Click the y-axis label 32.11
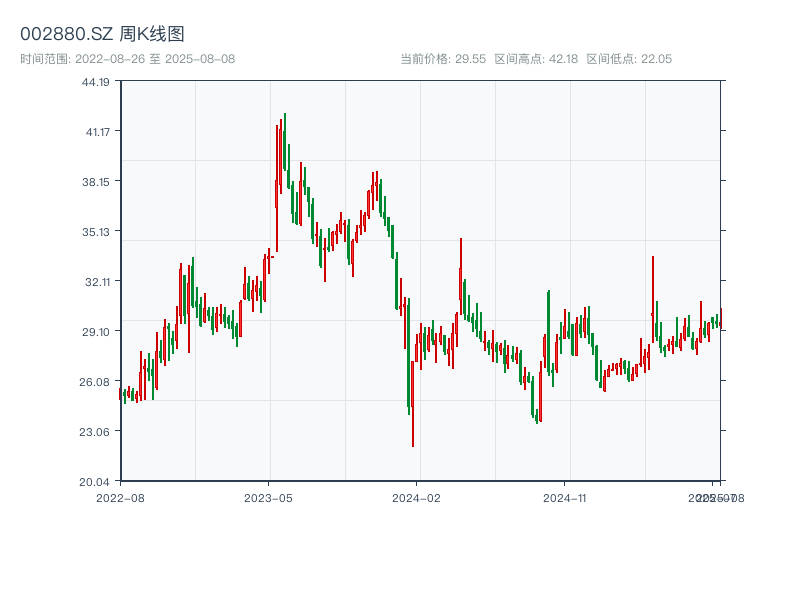The height and width of the screenshot is (600, 800). (97, 282)
